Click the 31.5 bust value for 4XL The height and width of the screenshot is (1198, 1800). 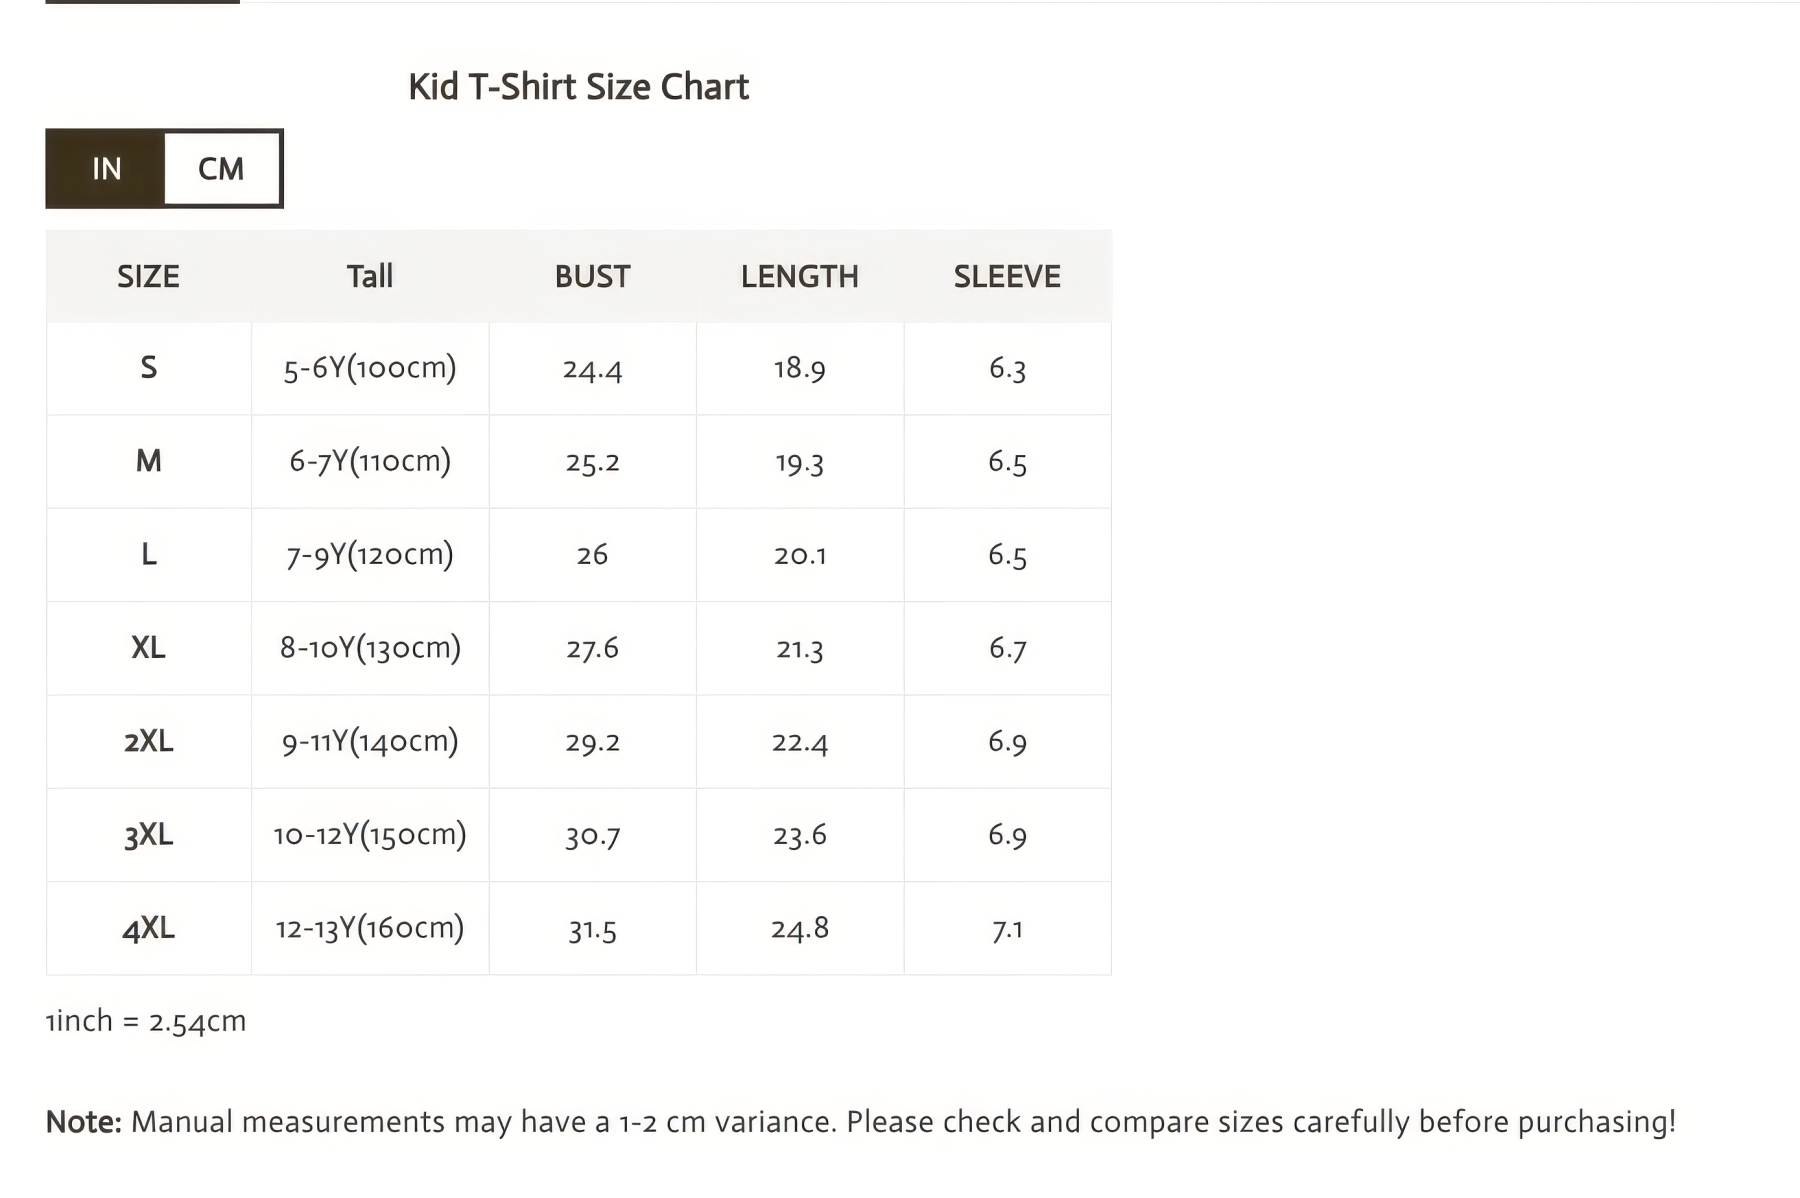point(592,930)
